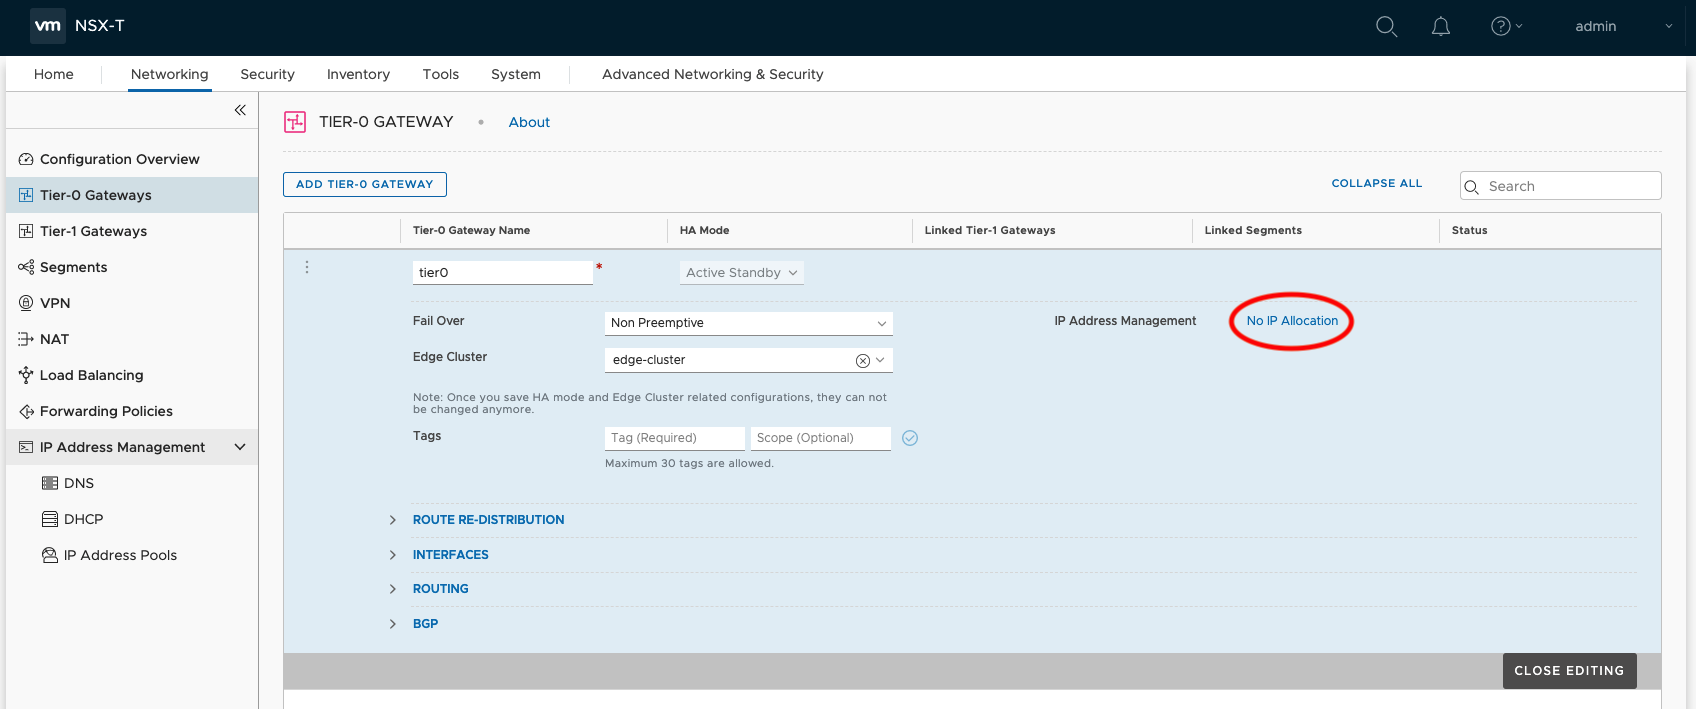Expand the BGP section
The width and height of the screenshot is (1696, 709).
tap(425, 624)
